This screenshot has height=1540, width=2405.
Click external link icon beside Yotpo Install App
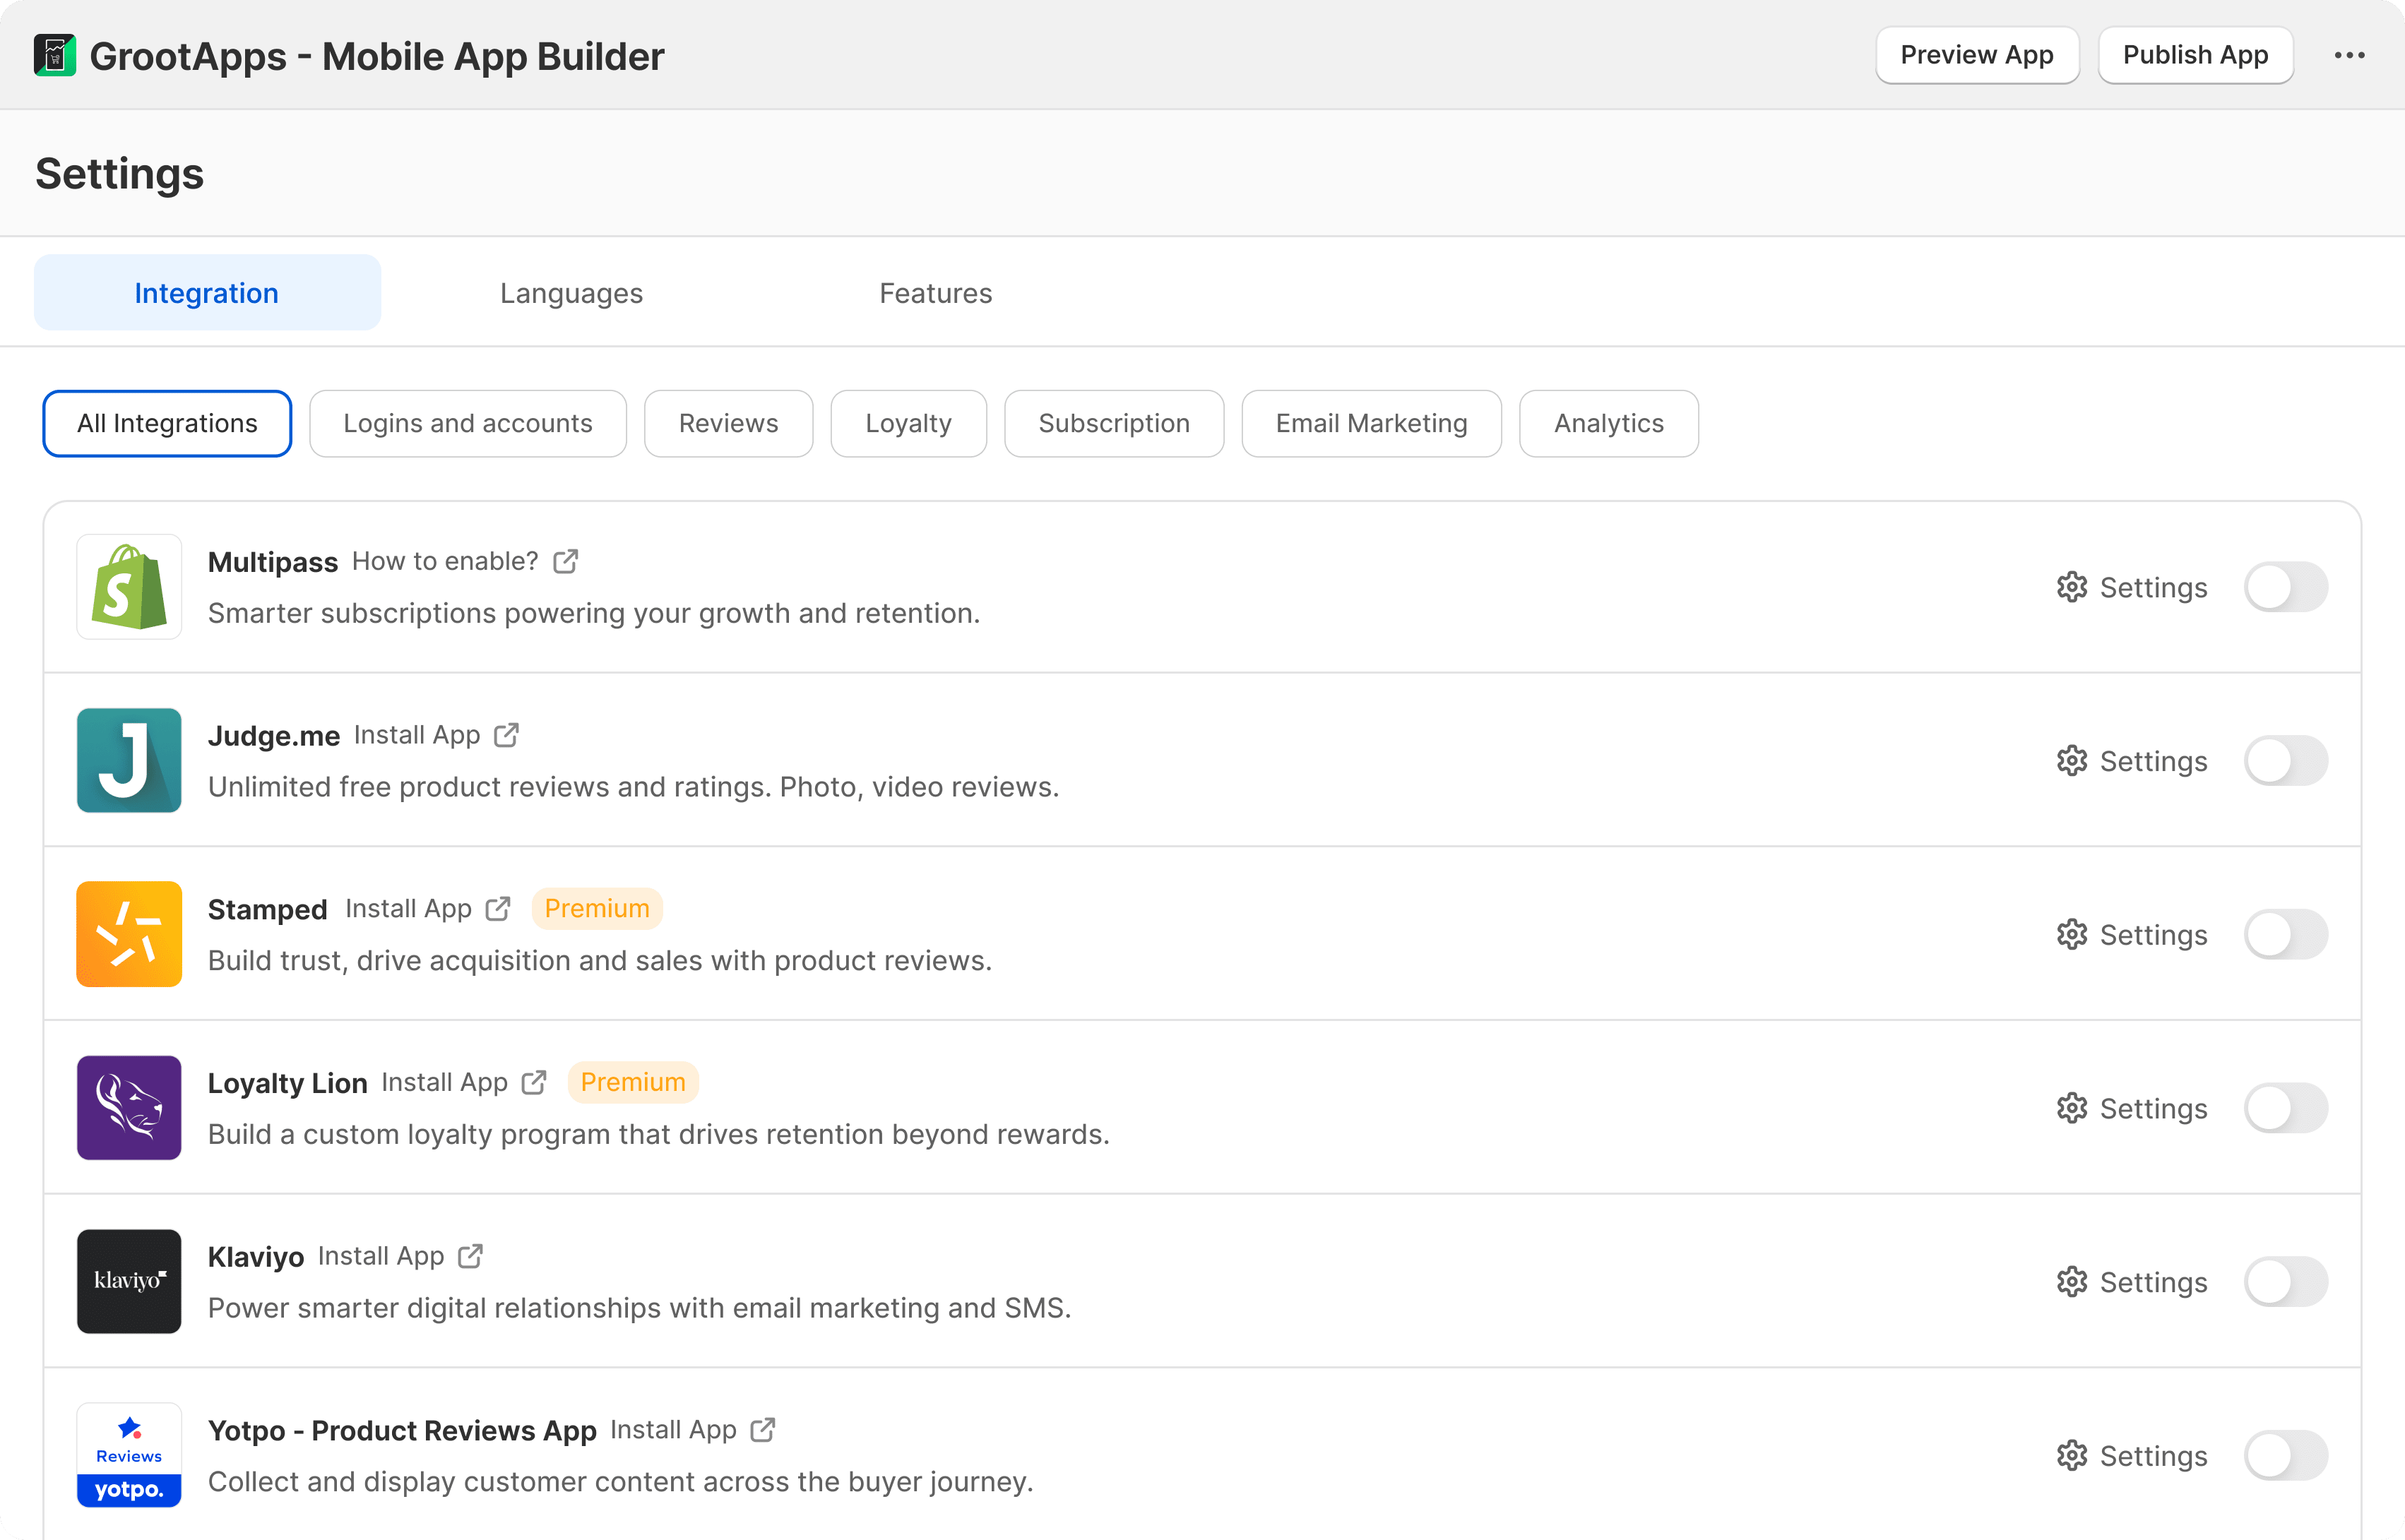[x=763, y=1430]
